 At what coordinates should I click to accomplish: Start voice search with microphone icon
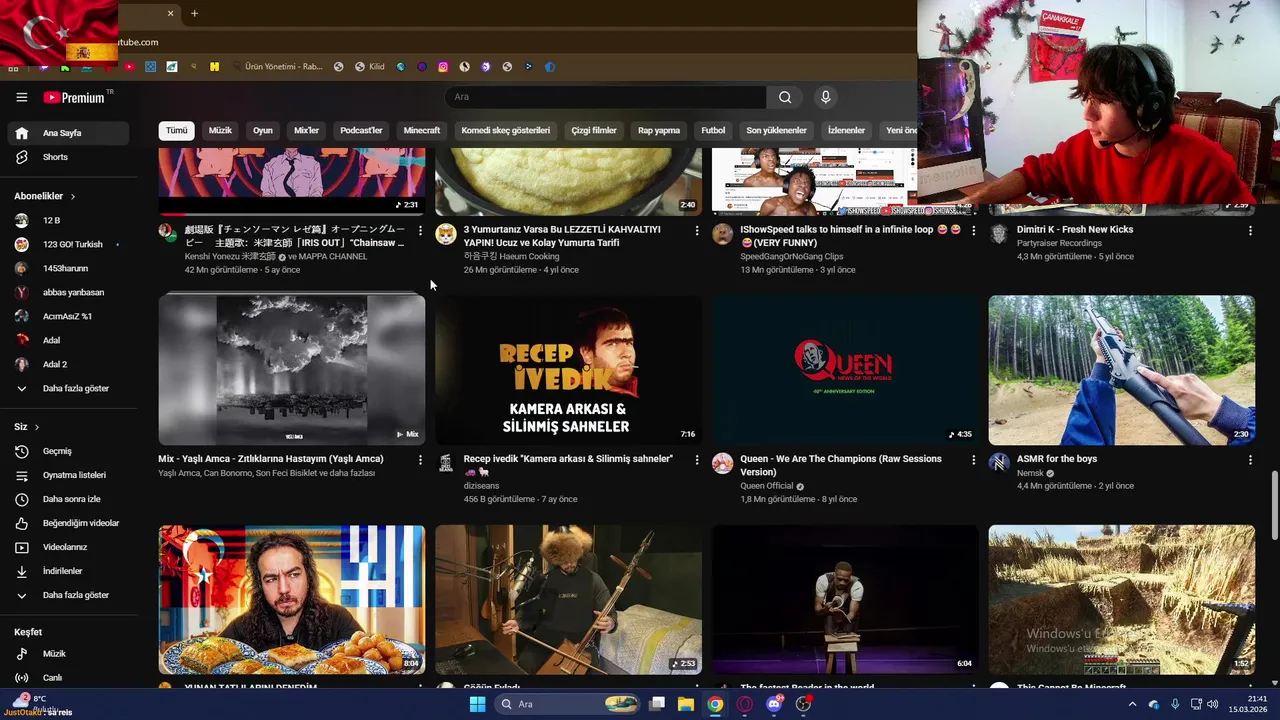click(x=825, y=97)
